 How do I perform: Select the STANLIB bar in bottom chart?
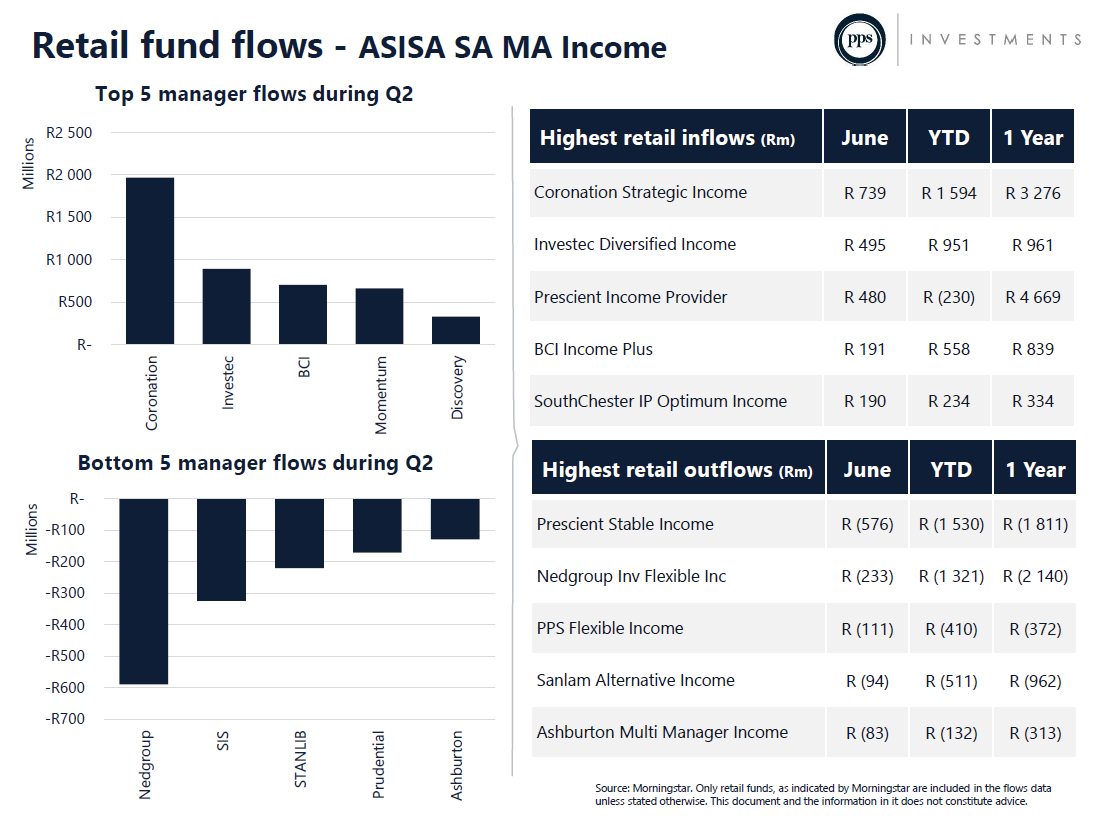pyautogui.click(x=299, y=533)
